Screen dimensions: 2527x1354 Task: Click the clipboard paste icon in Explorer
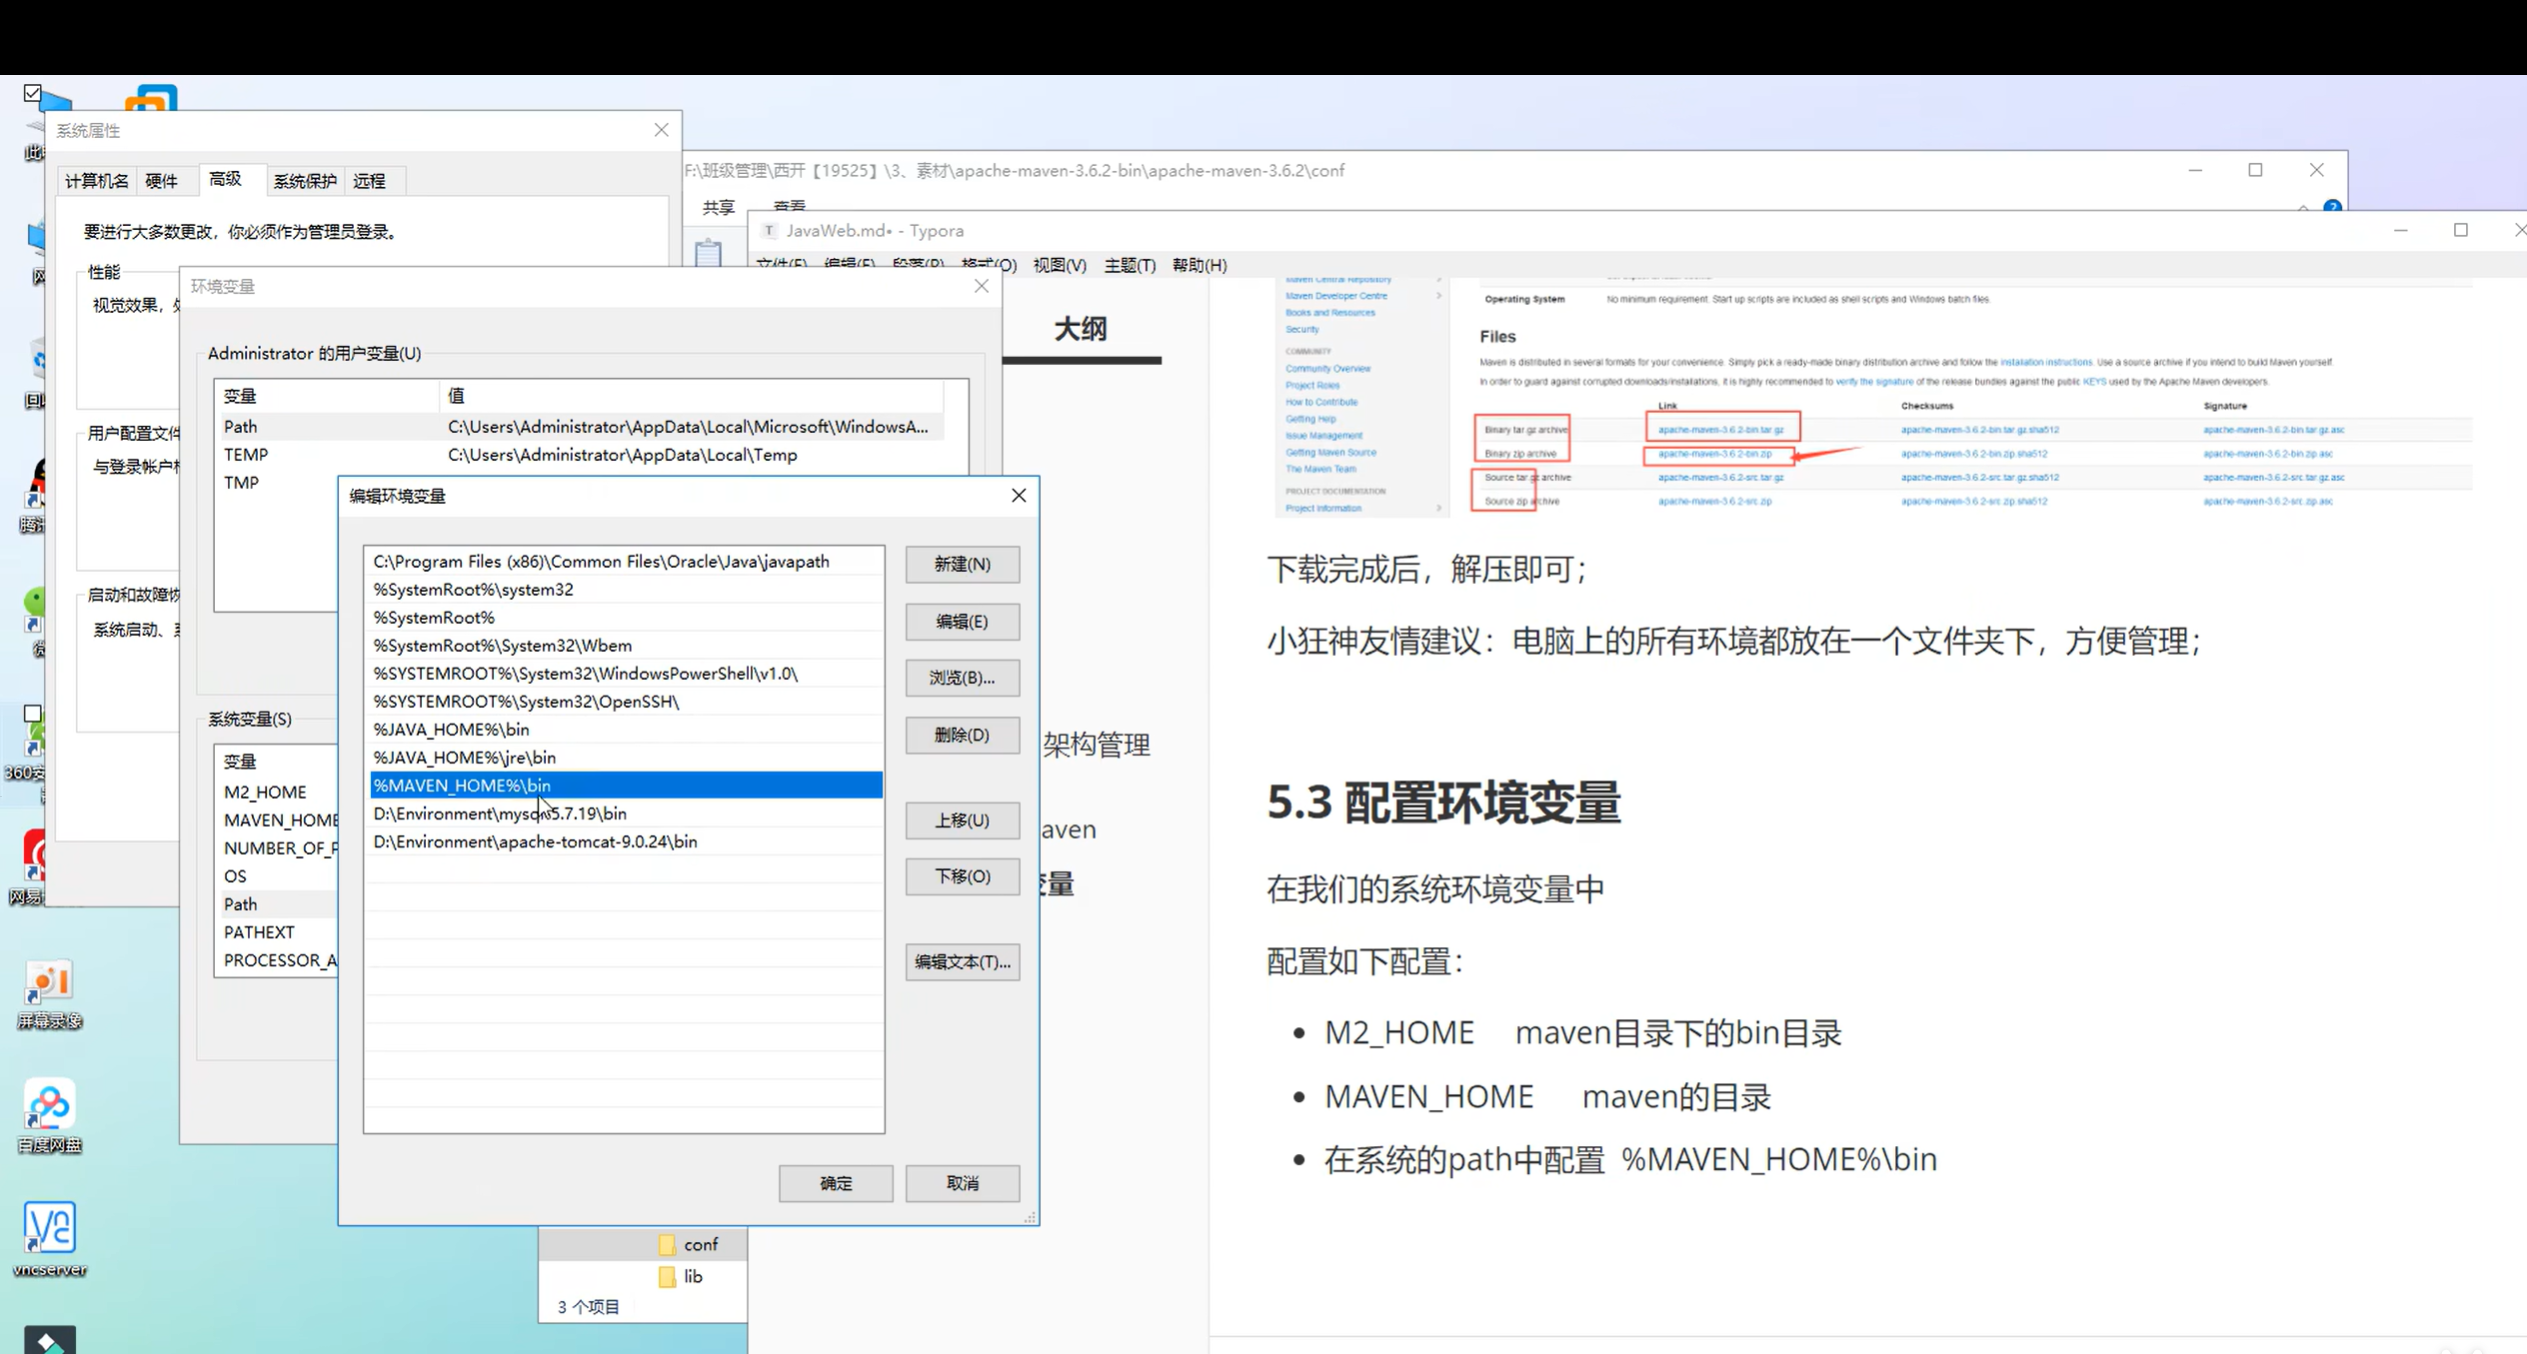(708, 252)
